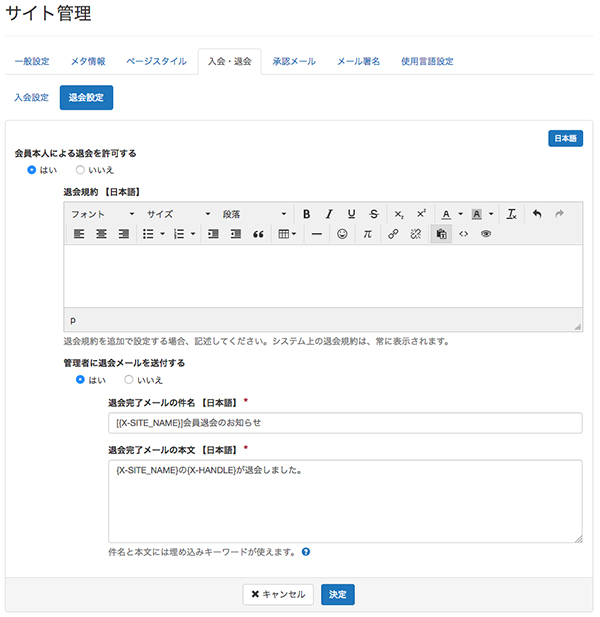
Task: Click the キャンセル button
Action: point(278,594)
